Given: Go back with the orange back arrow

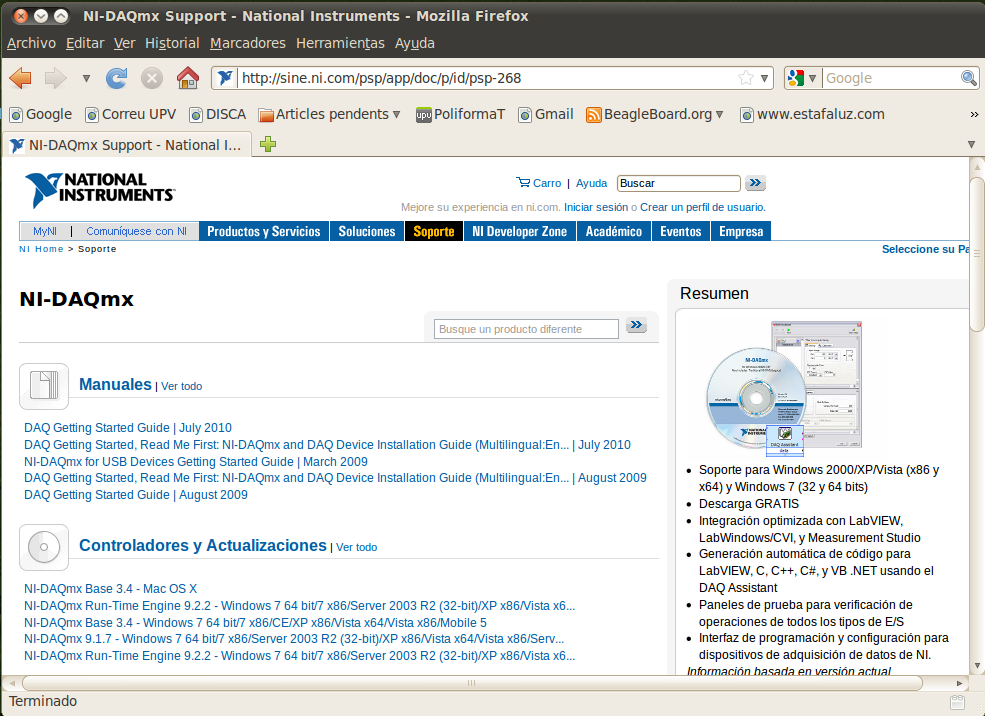Looking at the screenshot, I should 21,78.
